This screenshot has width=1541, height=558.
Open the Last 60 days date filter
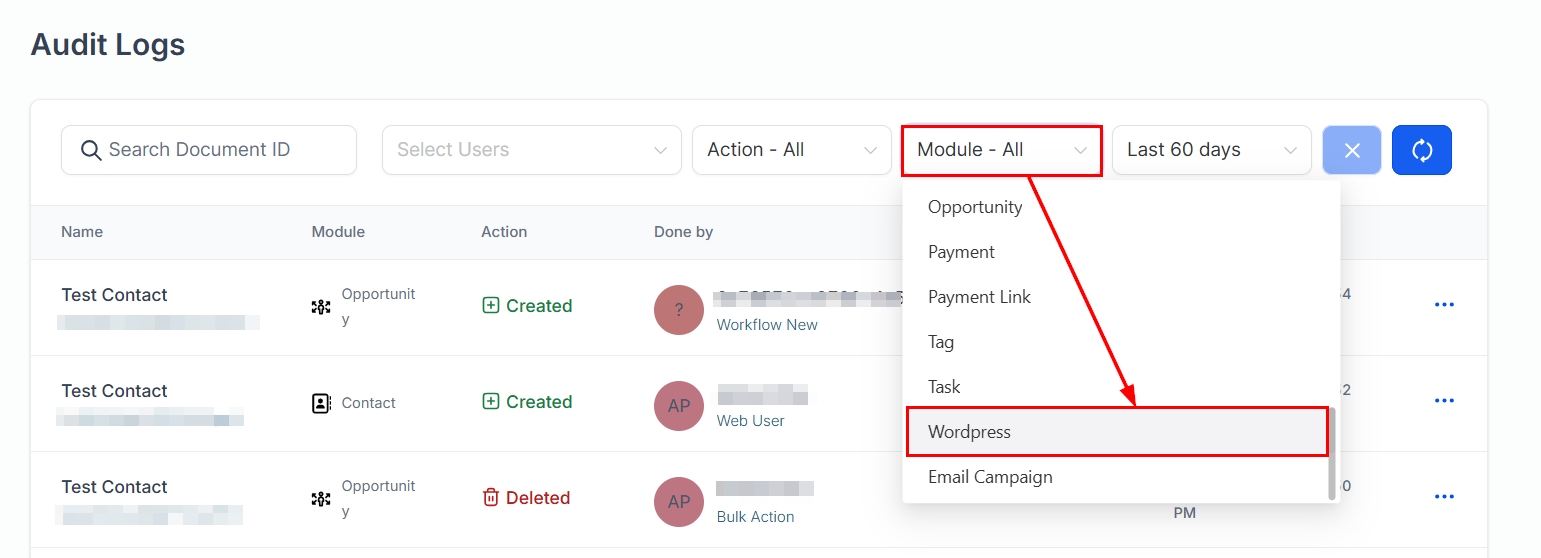coord(1211,150)
